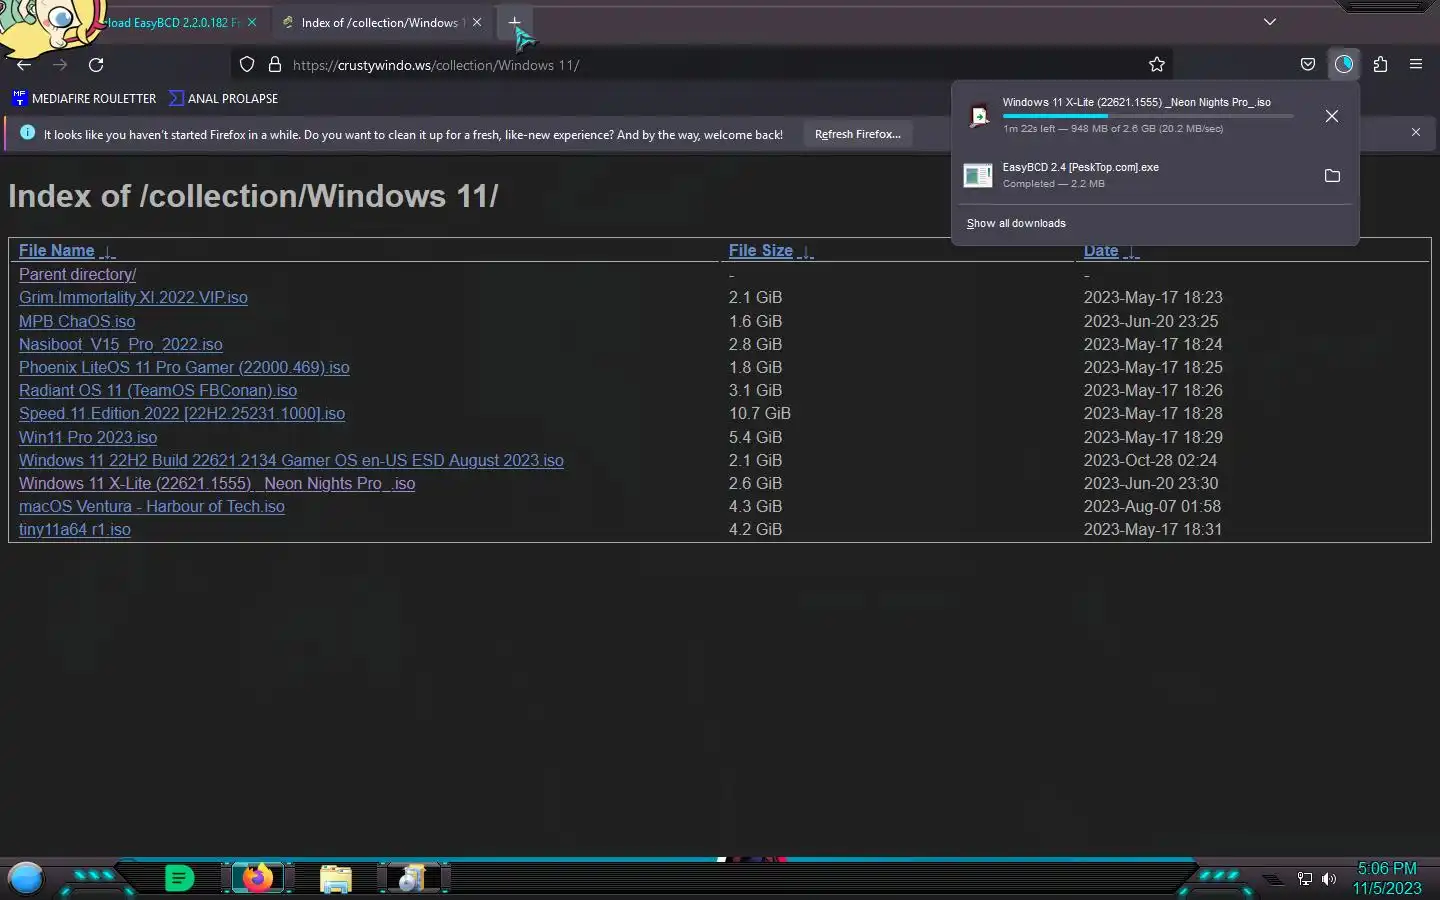
Task: Click the 2023-Oct-28 02:24 date cell
Action: pyautogui.click(x=1150, y=460)
